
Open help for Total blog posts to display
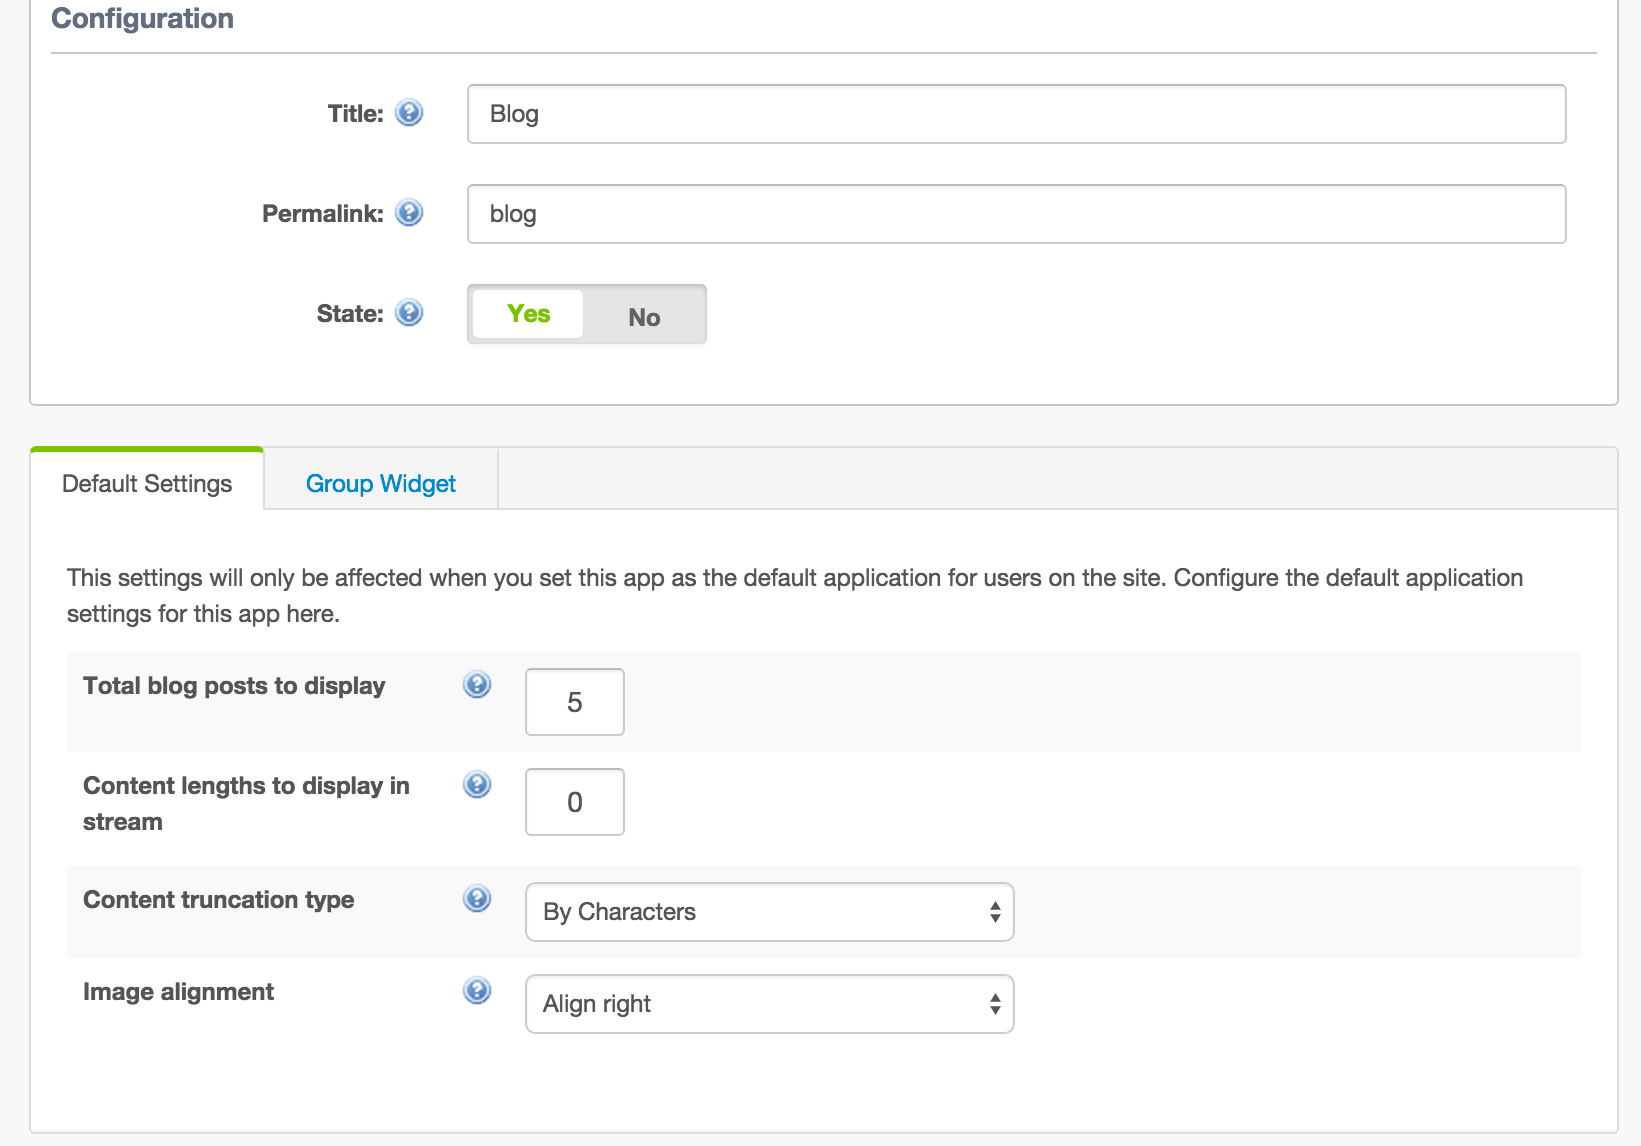click(x=477, y=685)
